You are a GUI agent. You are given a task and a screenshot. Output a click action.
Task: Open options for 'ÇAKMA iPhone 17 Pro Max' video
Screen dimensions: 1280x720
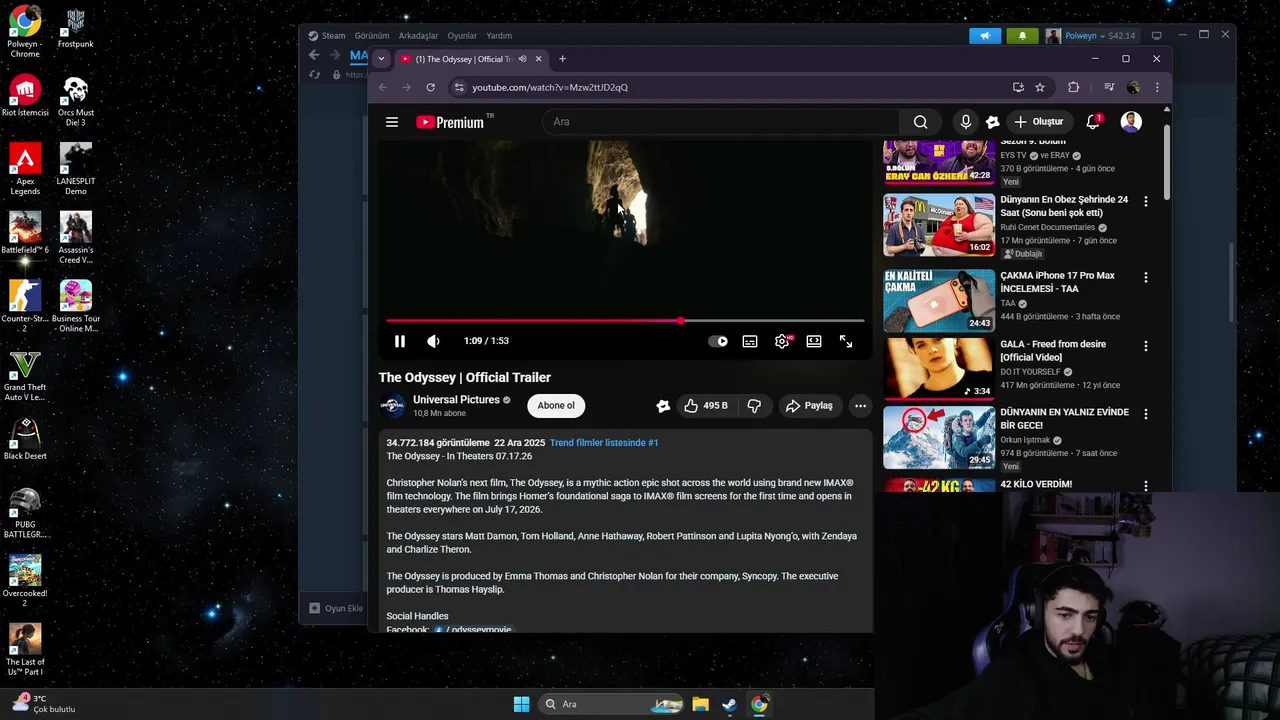1146,277
